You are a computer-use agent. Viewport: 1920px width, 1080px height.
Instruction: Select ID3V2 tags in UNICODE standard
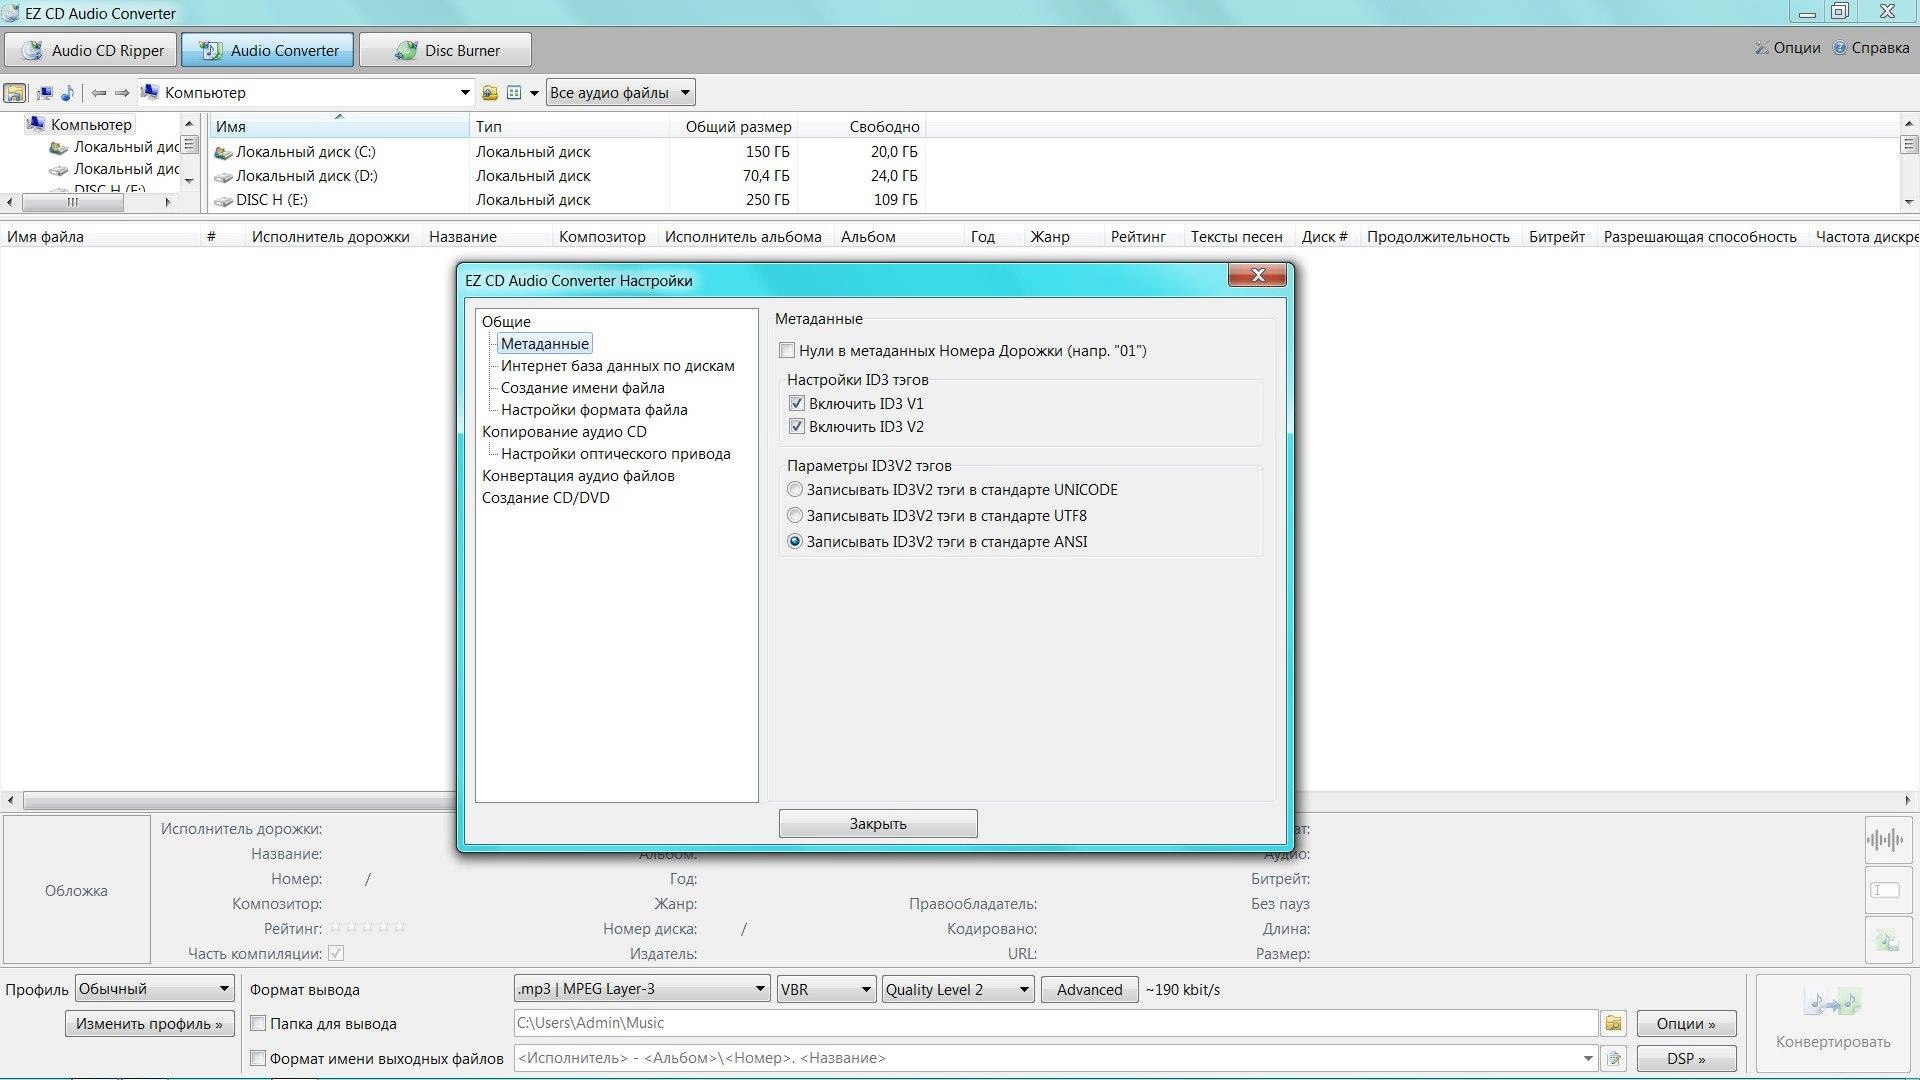pyautogui.click(x=795, y=490)
